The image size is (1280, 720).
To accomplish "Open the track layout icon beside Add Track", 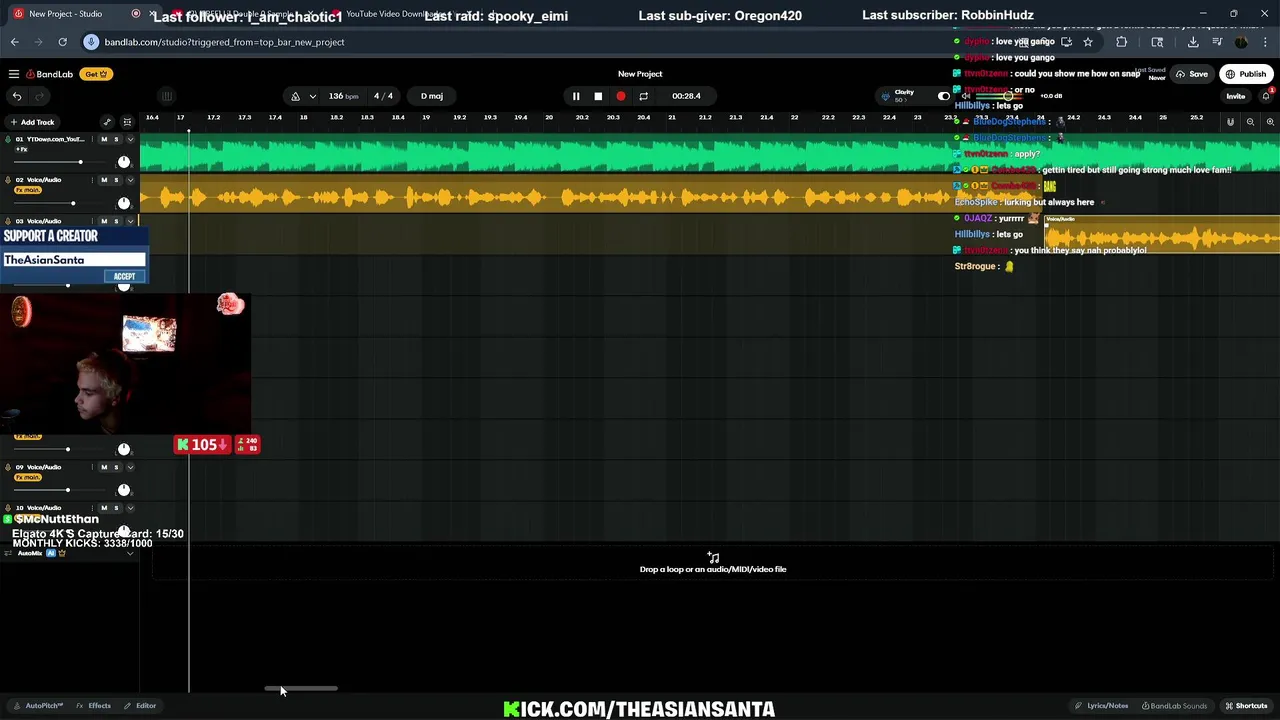I will 127,122.
